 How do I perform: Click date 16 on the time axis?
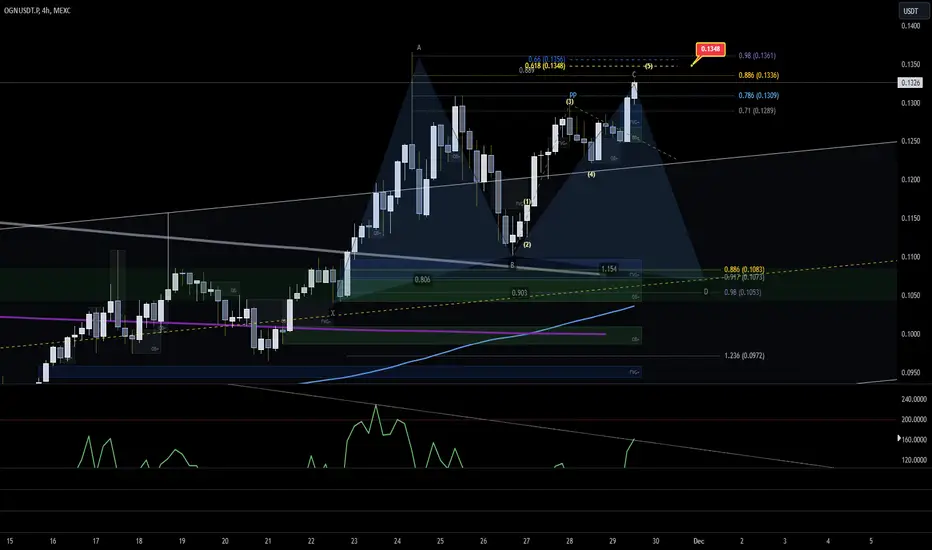click(53, 541)
